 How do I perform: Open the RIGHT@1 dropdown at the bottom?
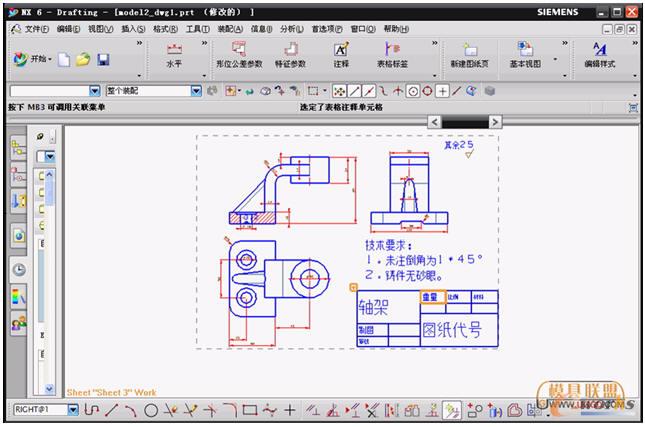point(72,410)
